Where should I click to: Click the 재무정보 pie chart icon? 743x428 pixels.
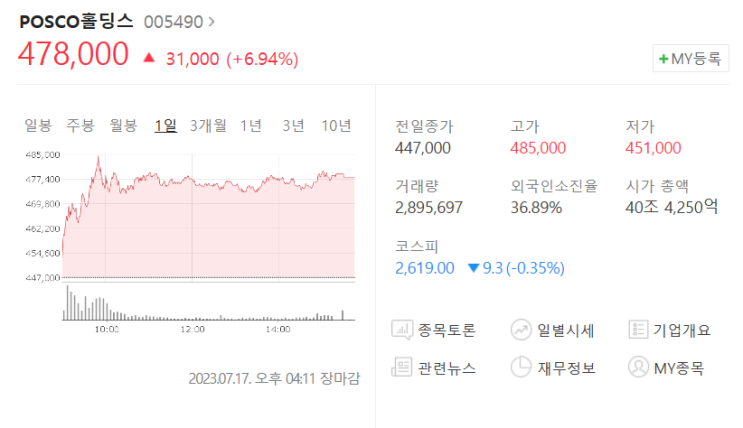pyautogui.click(x=520, y=367)
